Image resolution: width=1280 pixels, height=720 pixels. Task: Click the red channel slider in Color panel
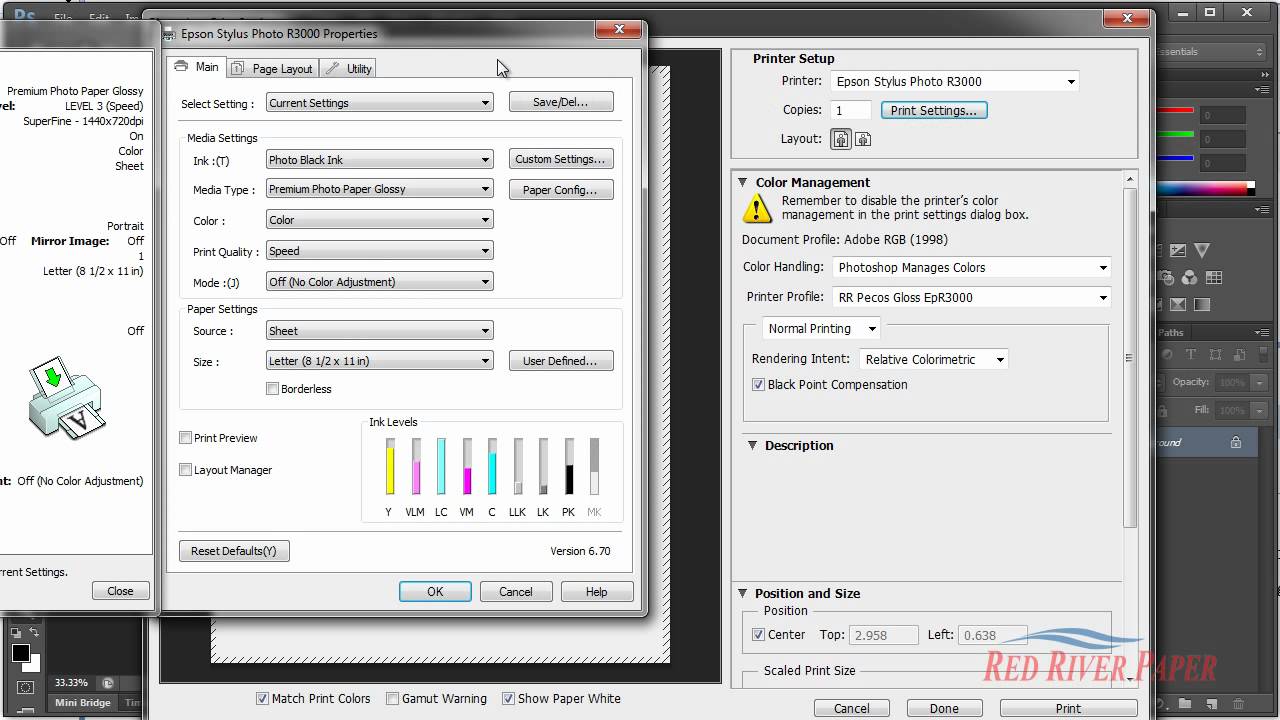click(x=1177, y=110)
